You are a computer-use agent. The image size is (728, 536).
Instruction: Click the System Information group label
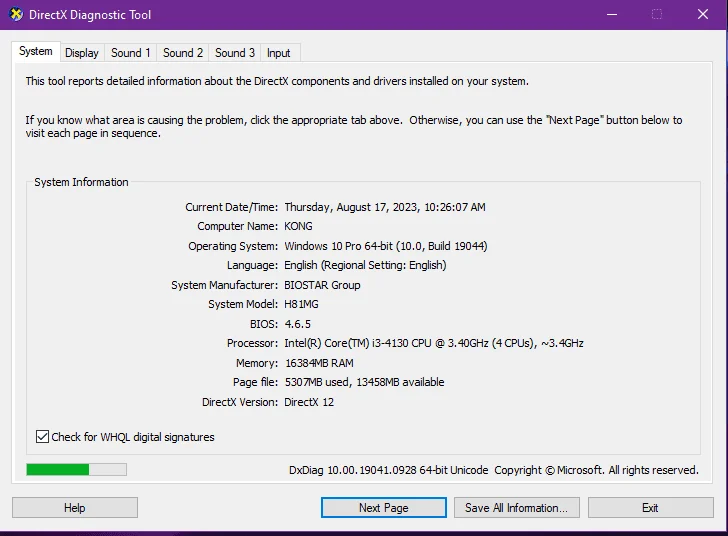coord(81,182)
